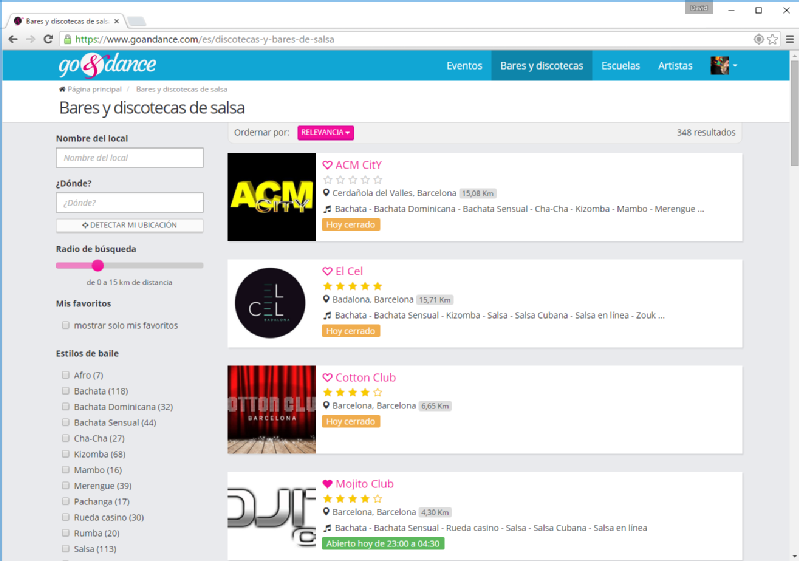Image resolution: width=799 pixels, height=561 pixels.
Task: Open the Cotton Club venue link
Action: tap(365, 378)
